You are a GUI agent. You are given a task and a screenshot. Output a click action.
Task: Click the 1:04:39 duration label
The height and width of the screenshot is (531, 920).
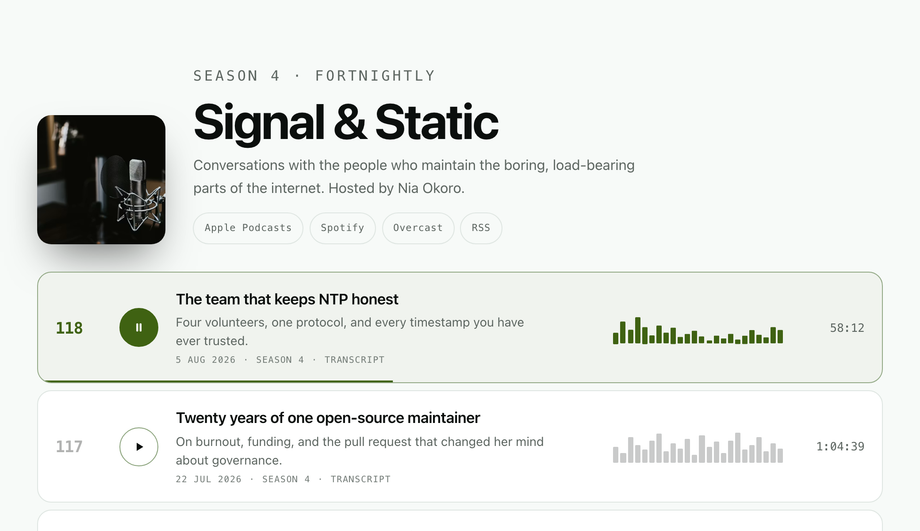(x=840, y=447)
